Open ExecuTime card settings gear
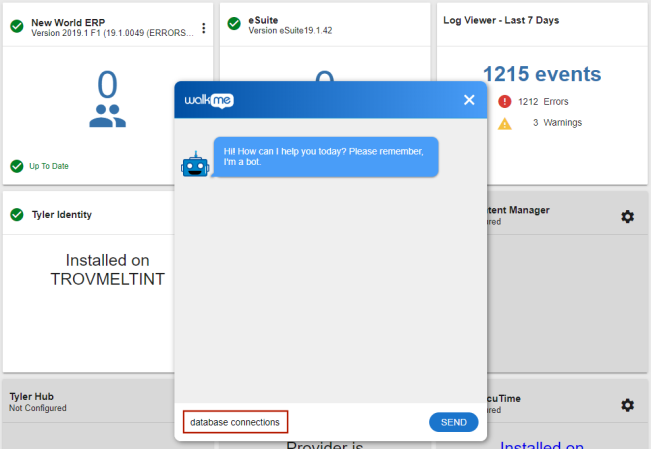Viewport: 651px width, 449px height. click(627, 405)
